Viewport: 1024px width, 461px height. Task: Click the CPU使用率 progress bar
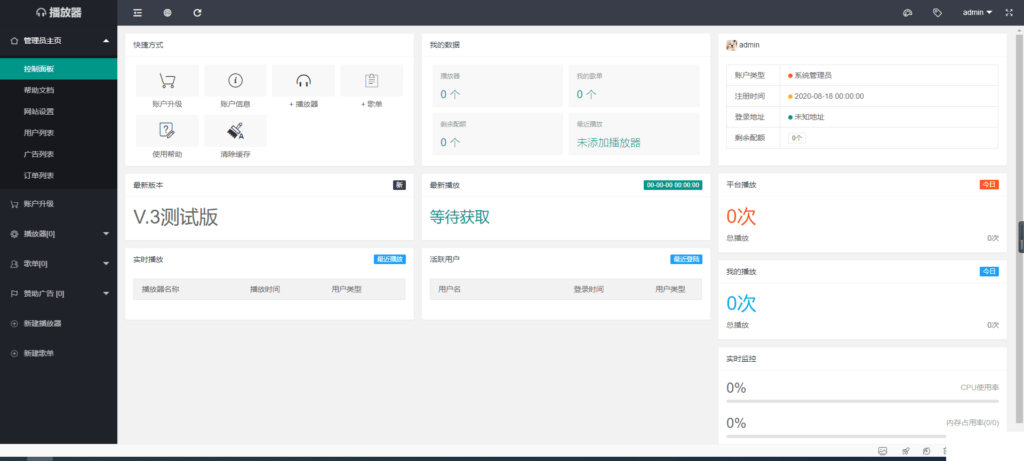[x=862, y=400]
